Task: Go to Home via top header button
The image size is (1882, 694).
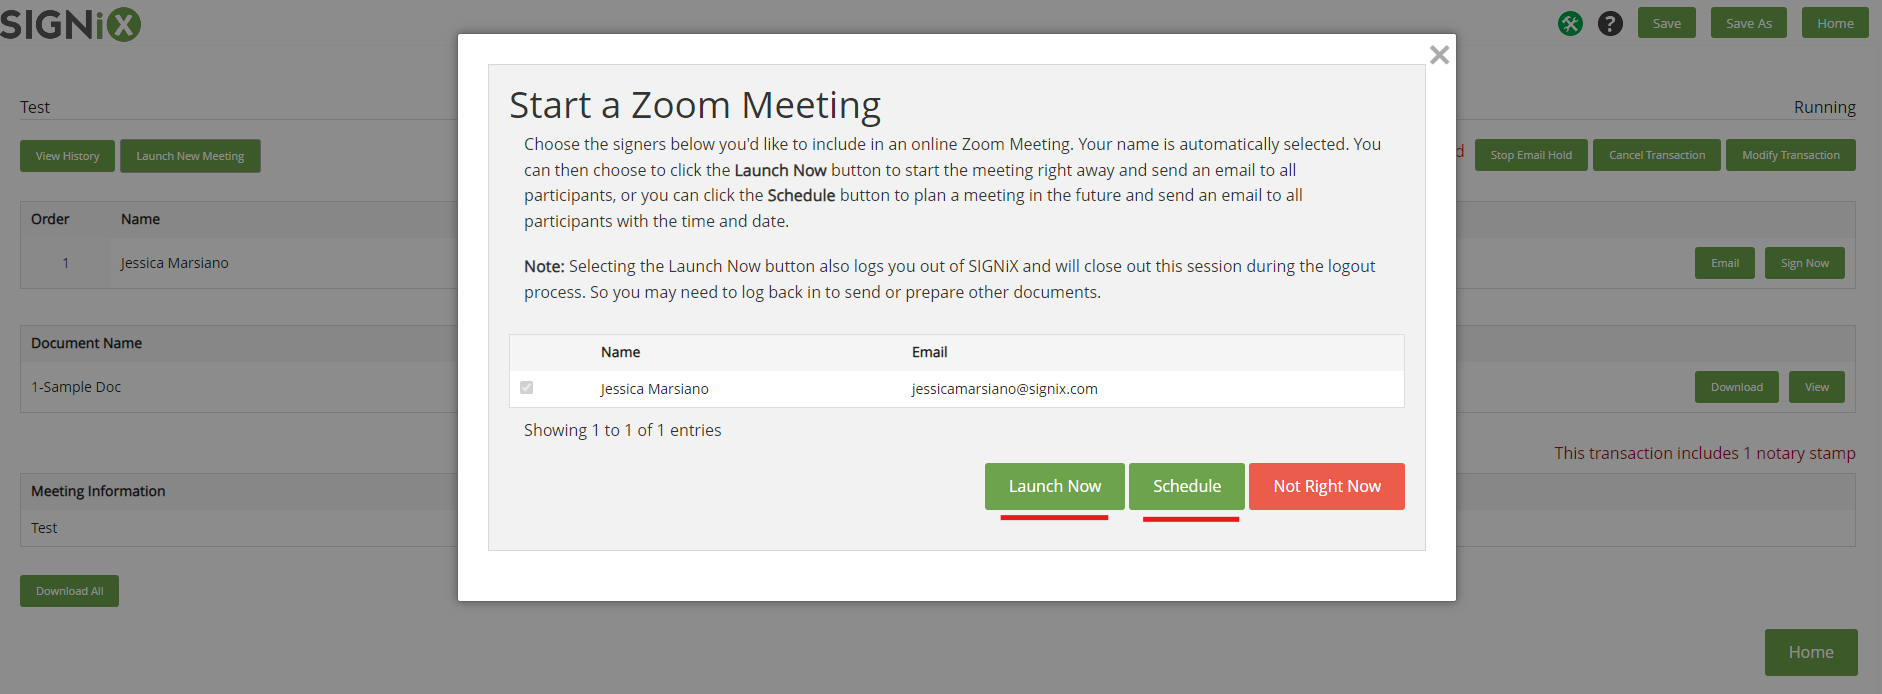Action: 1835,23
